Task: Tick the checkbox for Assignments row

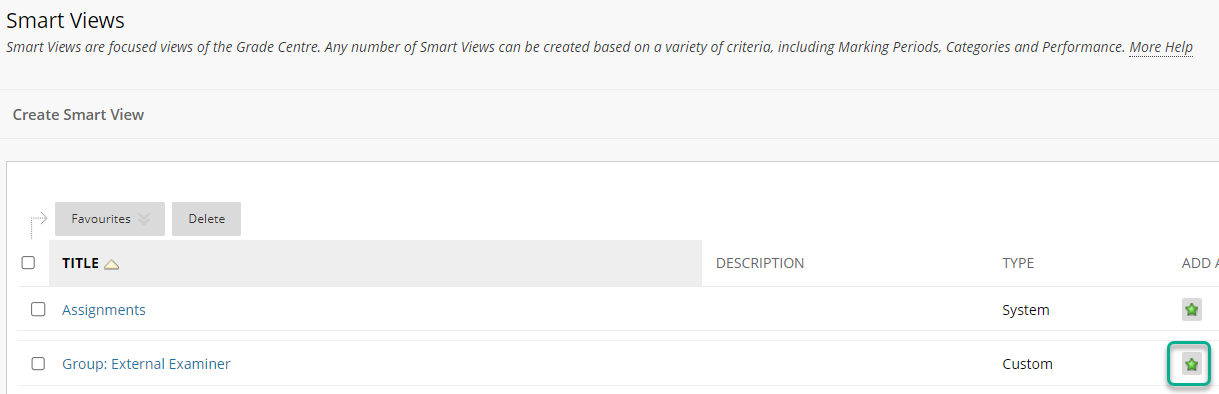Action: 38,309
